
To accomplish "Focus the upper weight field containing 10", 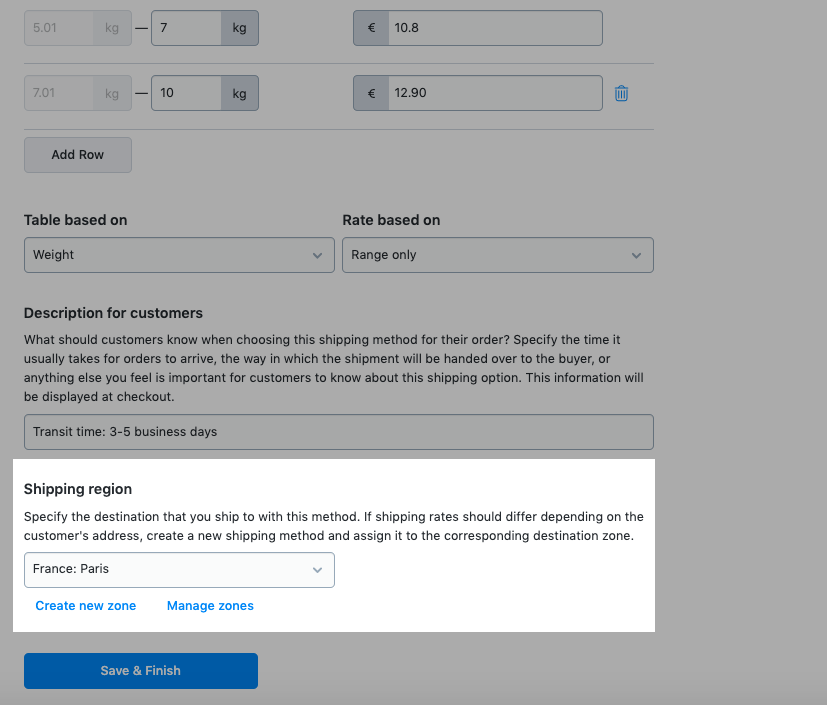I will point(186,93).
